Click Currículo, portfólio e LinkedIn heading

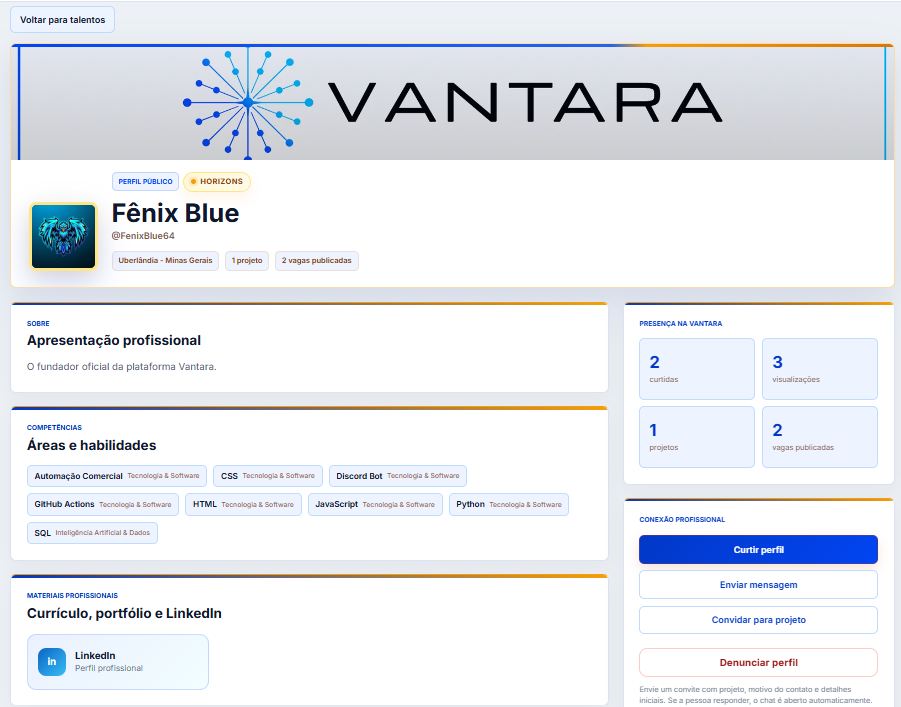coord(124,613)
